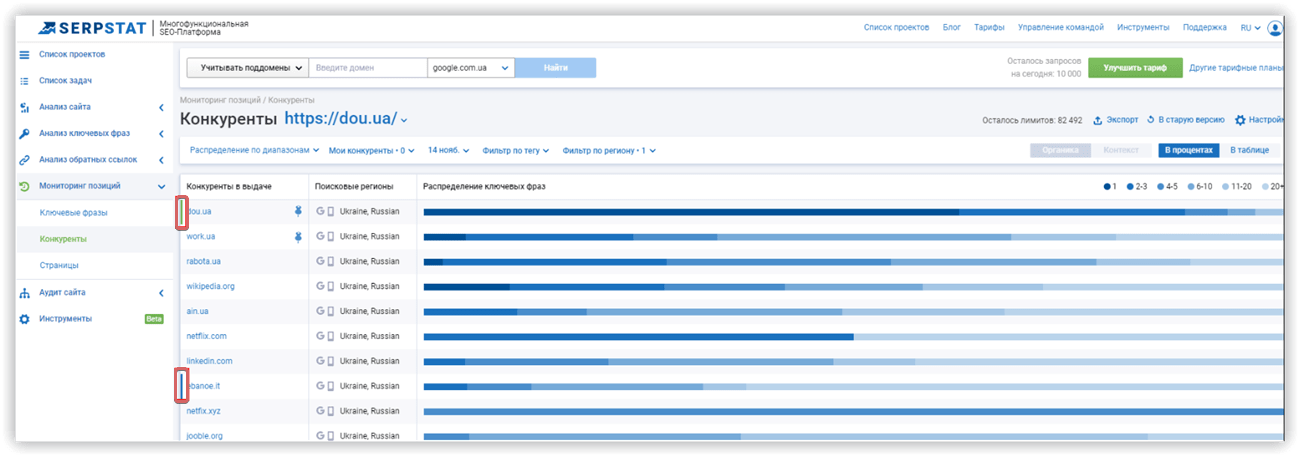Open the Настройки gear icon
Screen dimensions: 1300x457
point(1240,120)
